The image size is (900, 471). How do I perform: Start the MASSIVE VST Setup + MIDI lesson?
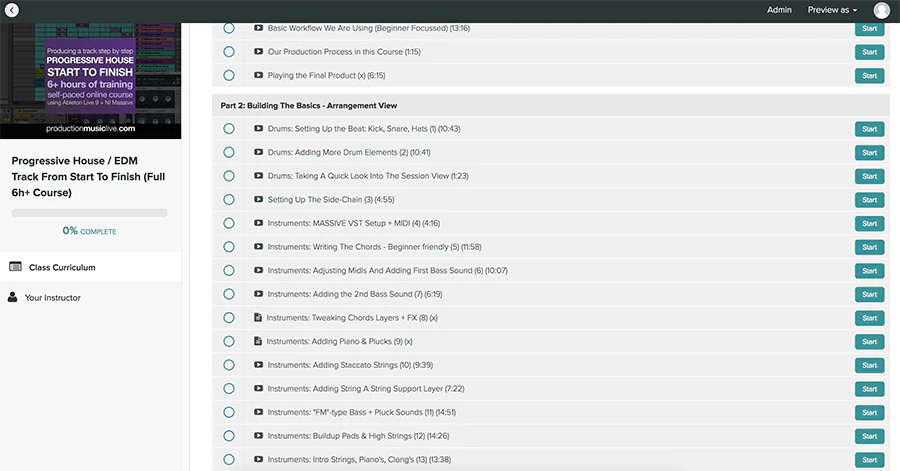[x=869, y=224]
